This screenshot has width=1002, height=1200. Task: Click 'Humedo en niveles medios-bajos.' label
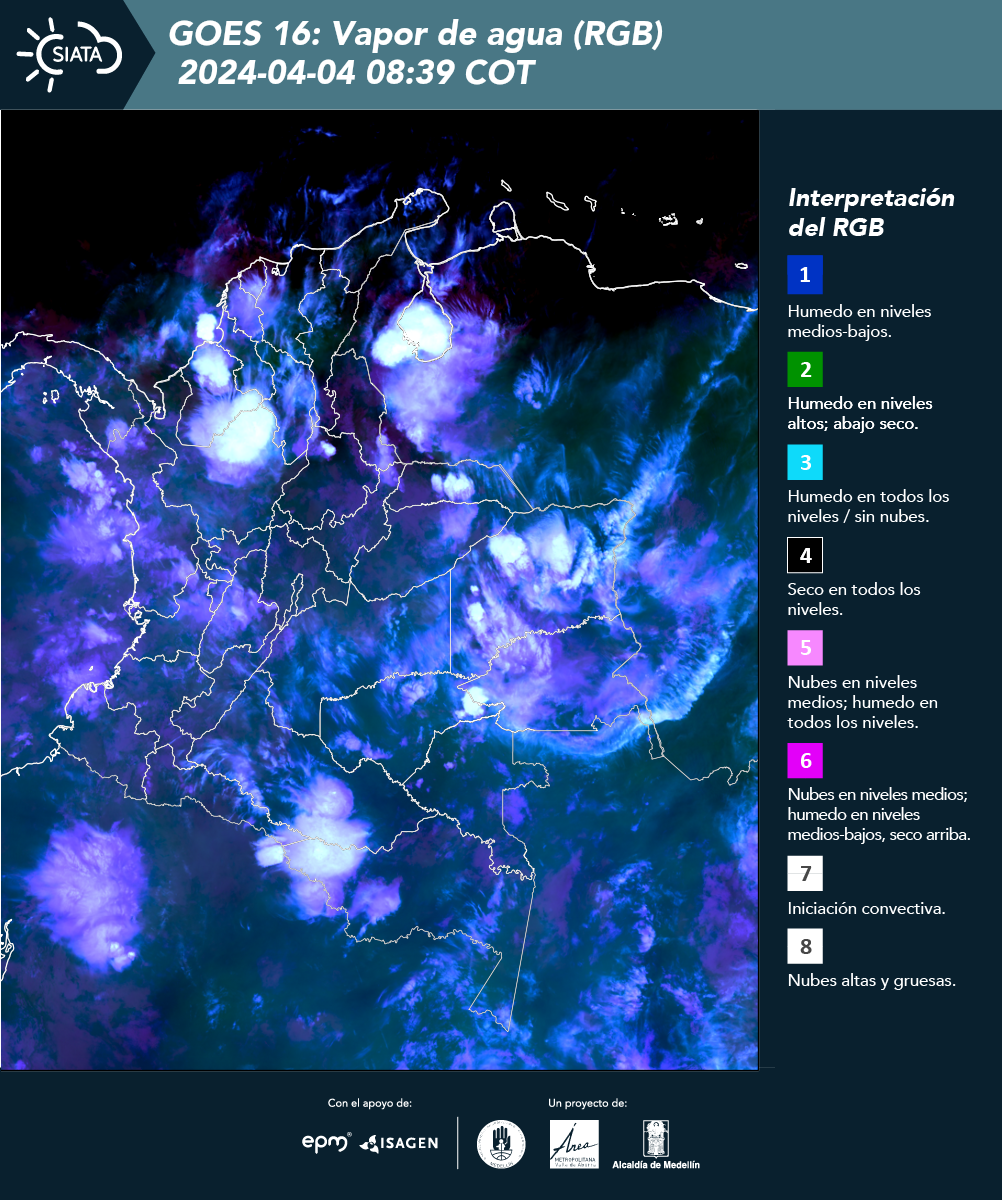[859, 321]
